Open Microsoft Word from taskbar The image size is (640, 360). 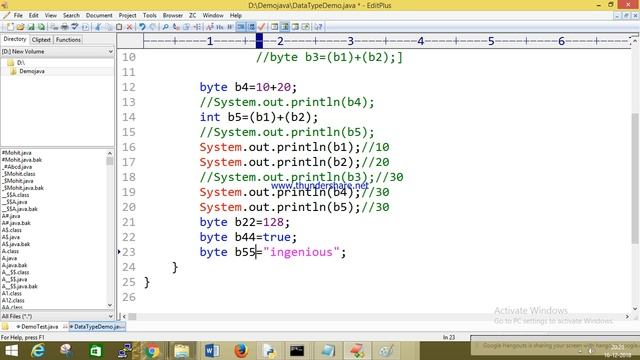[x=212, y=351]
